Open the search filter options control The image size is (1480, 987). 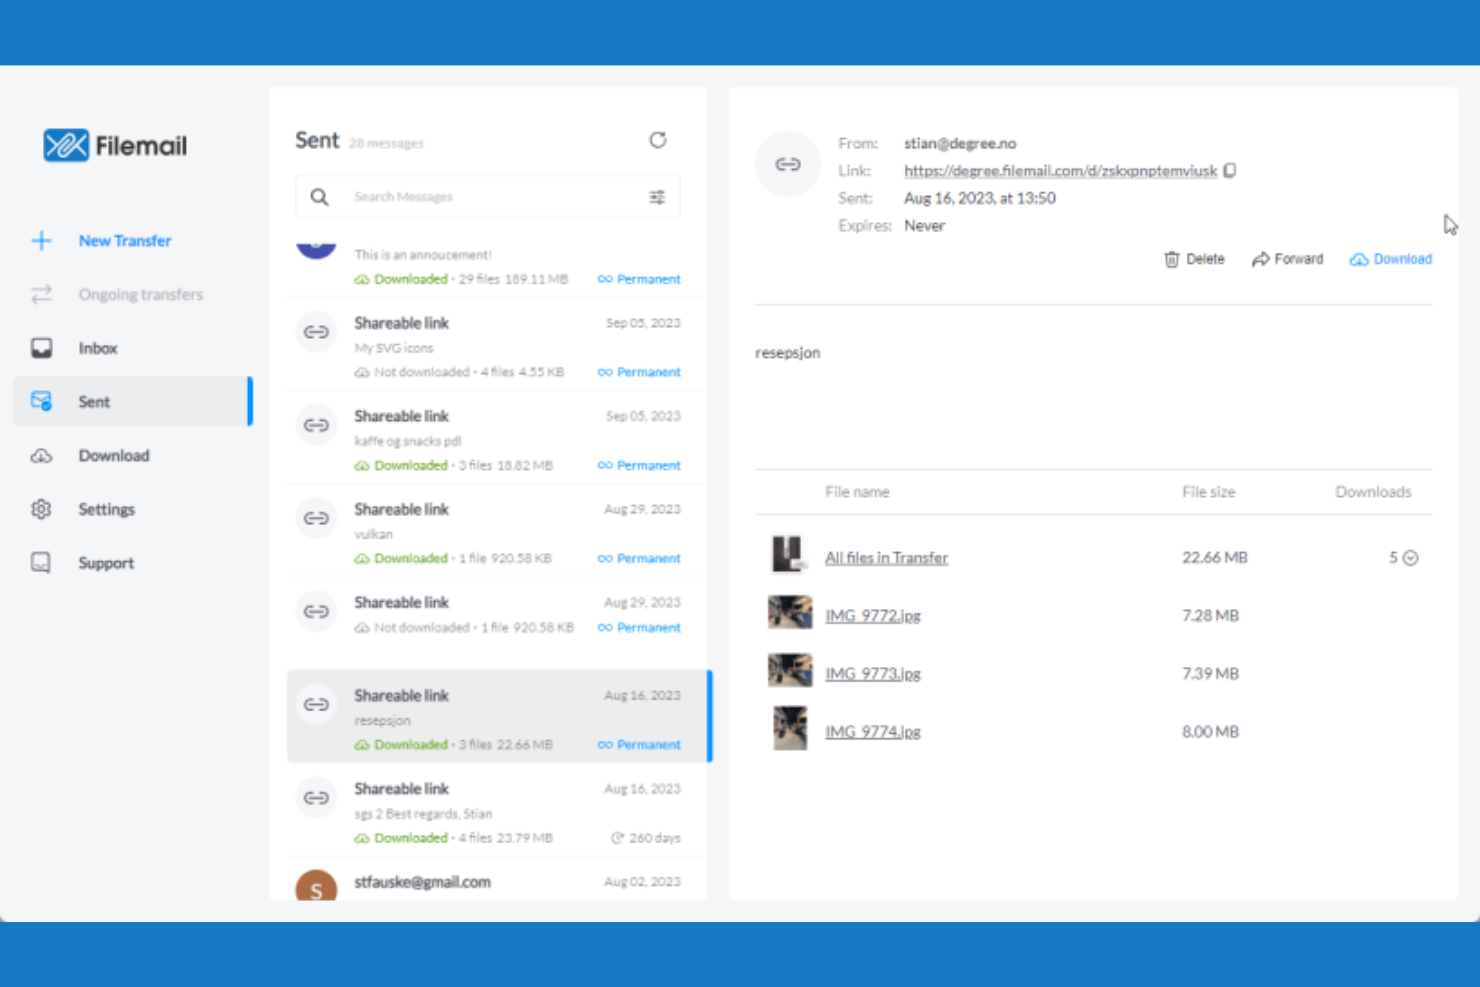coord(657,196)
